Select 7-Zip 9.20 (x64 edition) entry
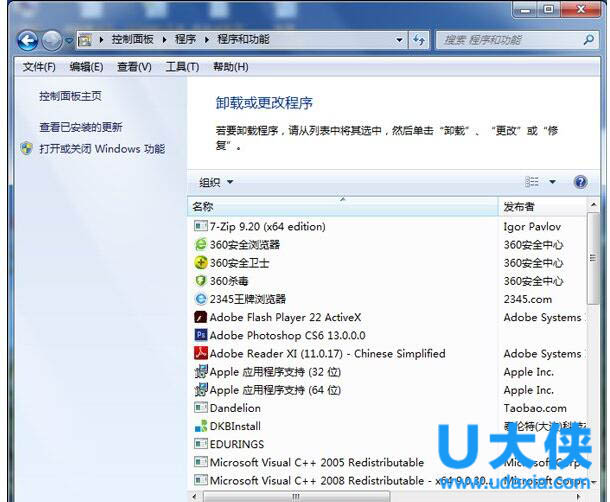The height and width of the screenshot is (502, 610). pos(268,226)
